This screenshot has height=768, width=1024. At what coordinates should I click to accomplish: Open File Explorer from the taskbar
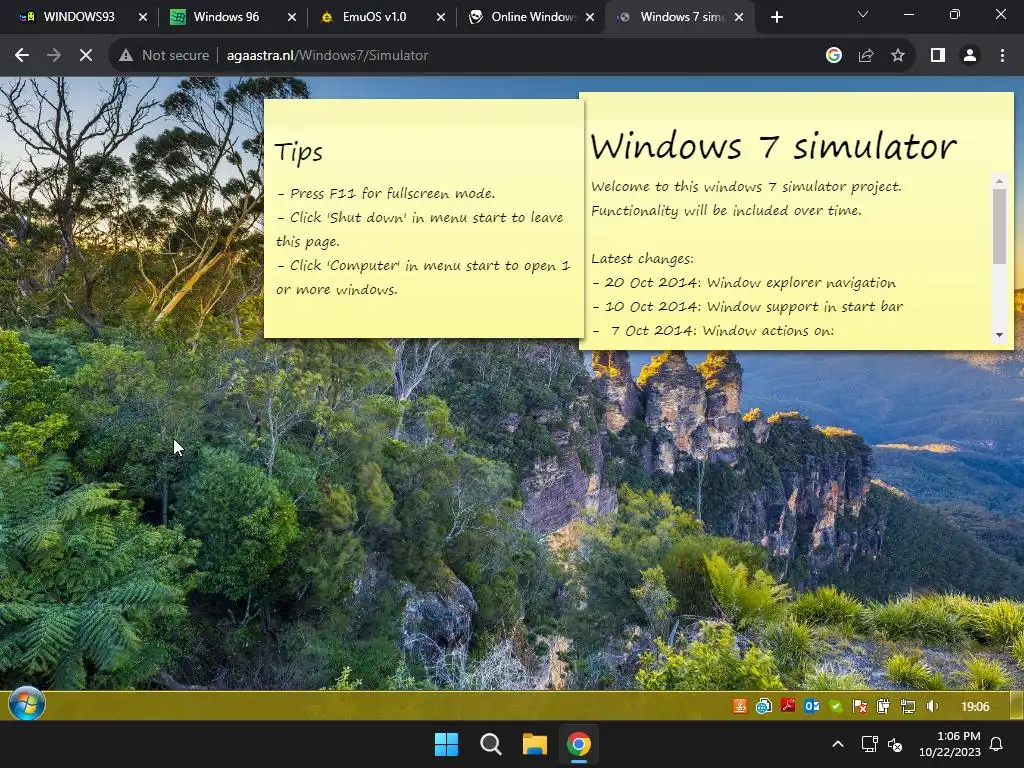[x=535, y=744]
